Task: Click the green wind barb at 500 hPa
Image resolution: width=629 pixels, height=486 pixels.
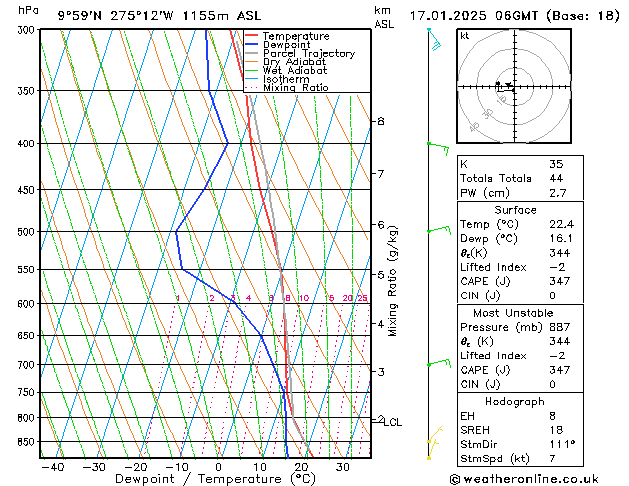Action: (439, 230)
